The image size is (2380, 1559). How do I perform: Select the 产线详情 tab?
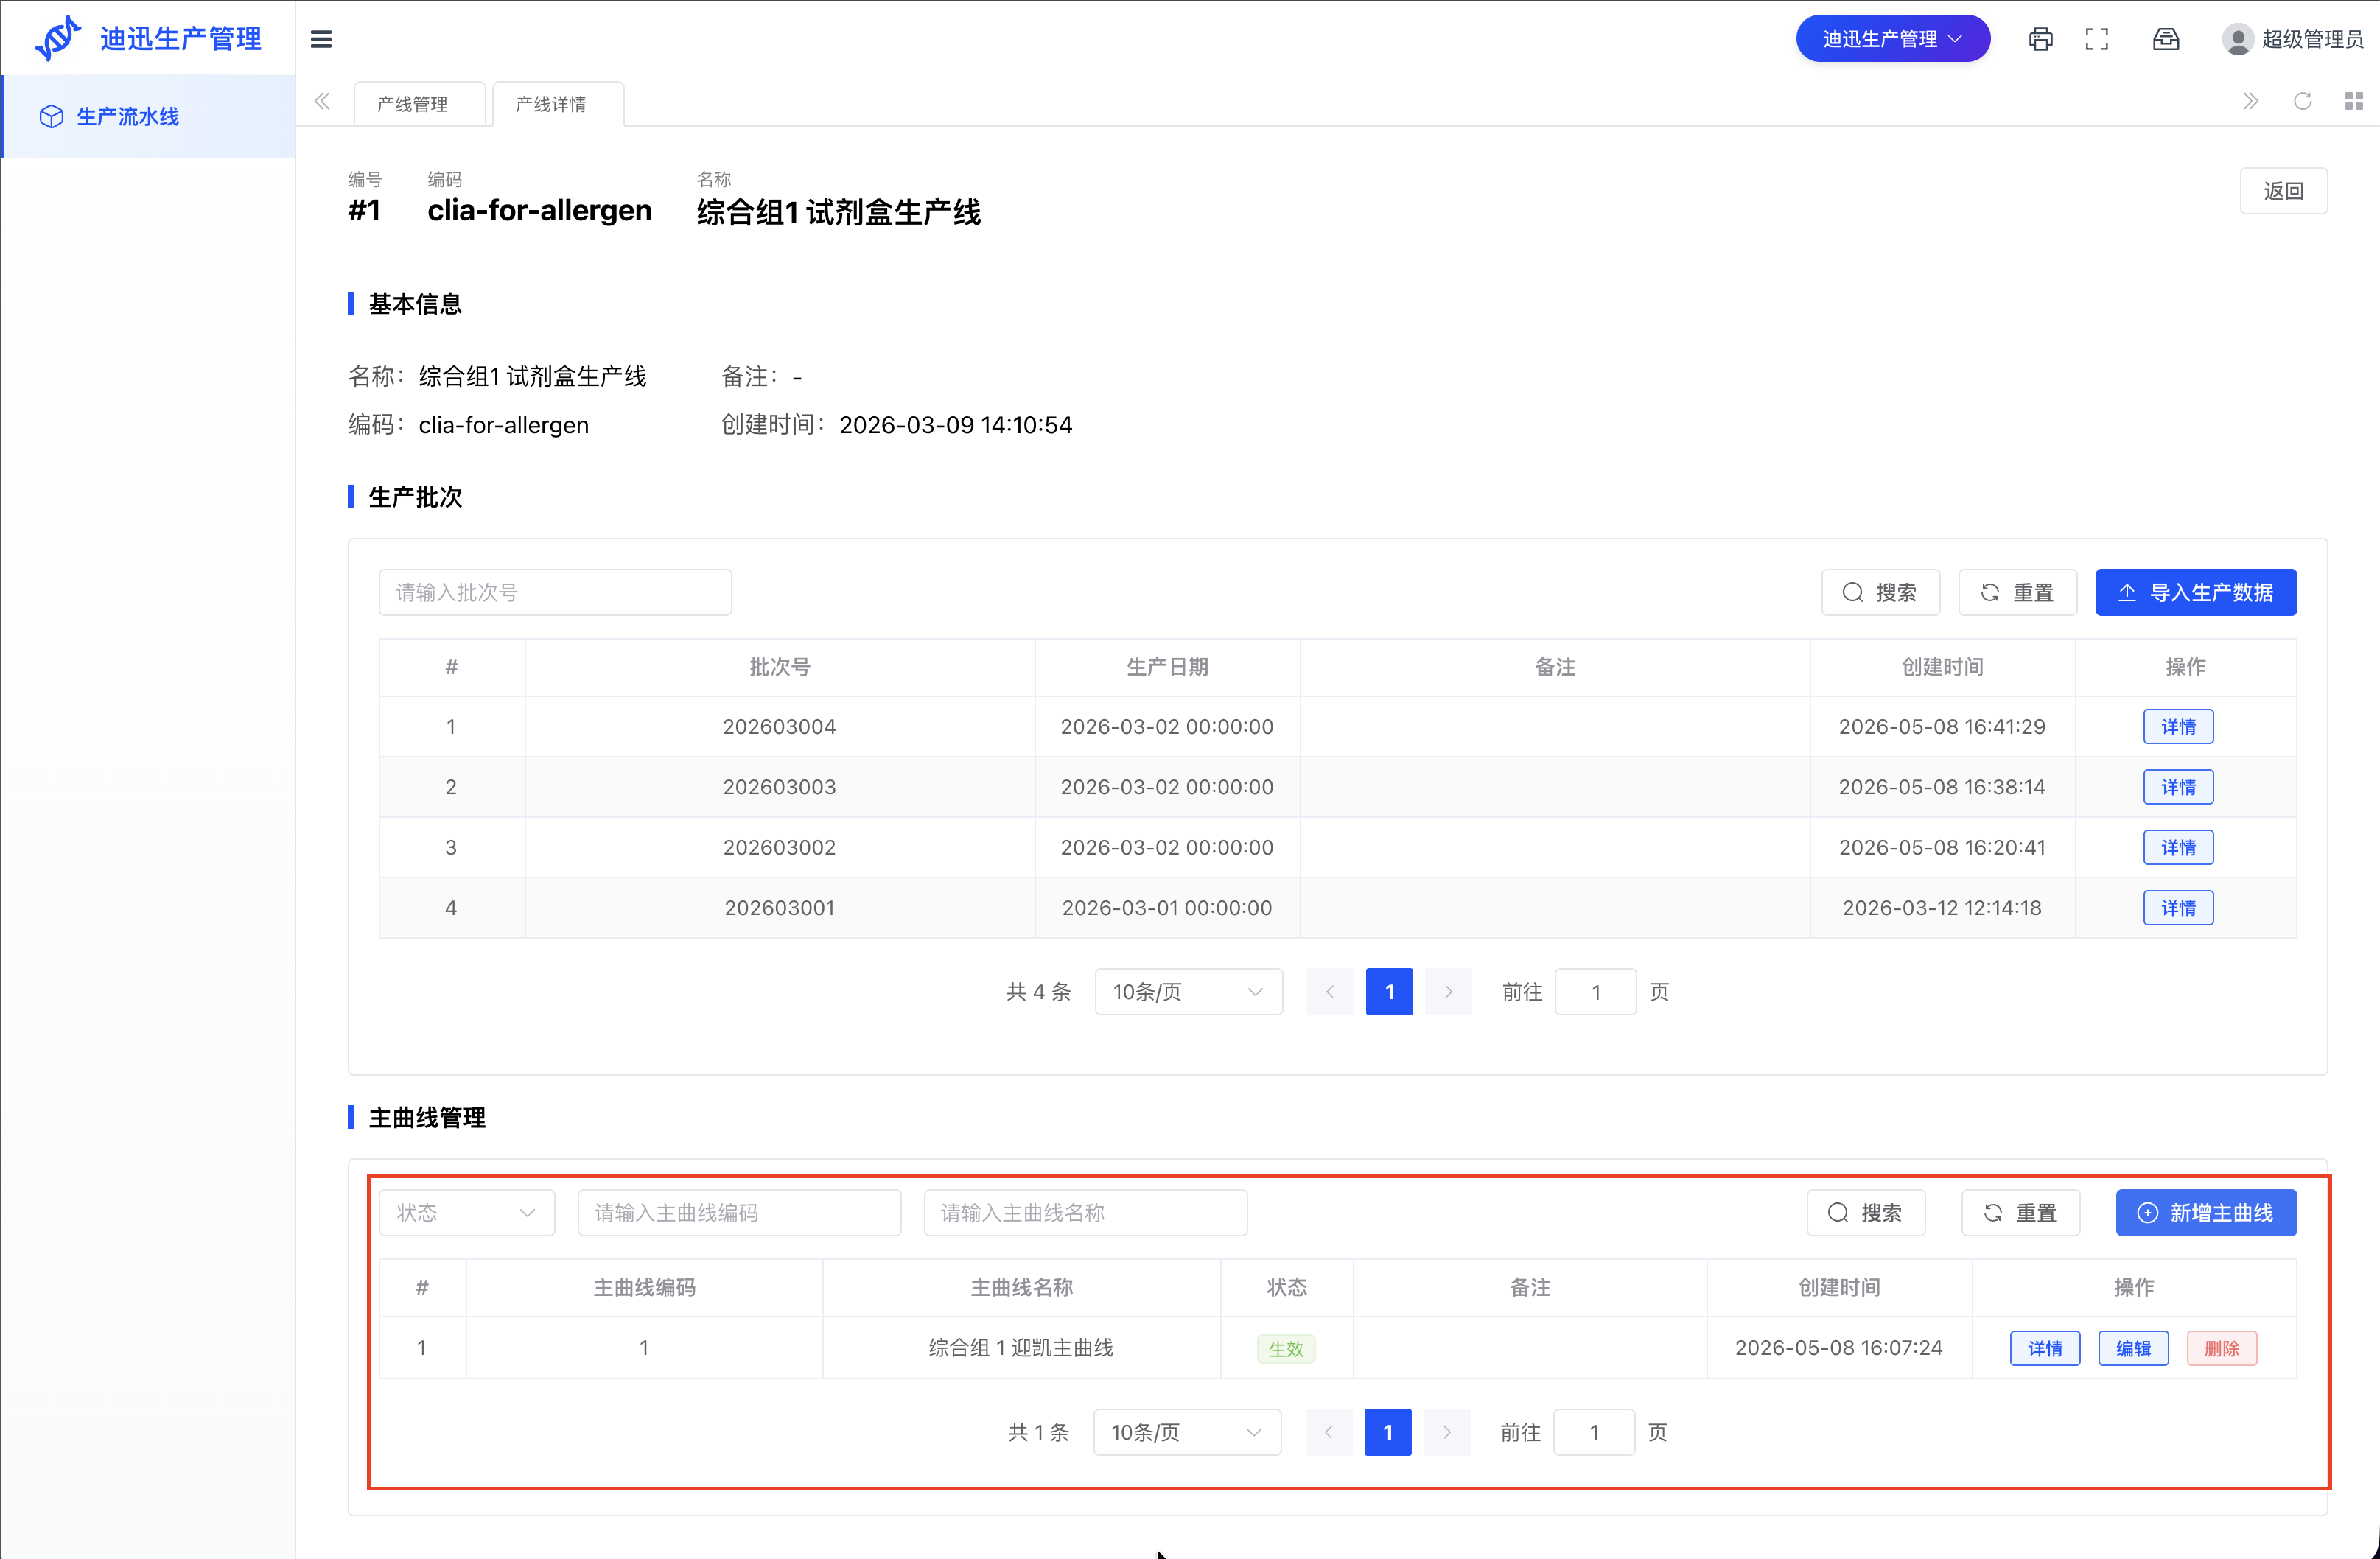(x=558, y=104)
